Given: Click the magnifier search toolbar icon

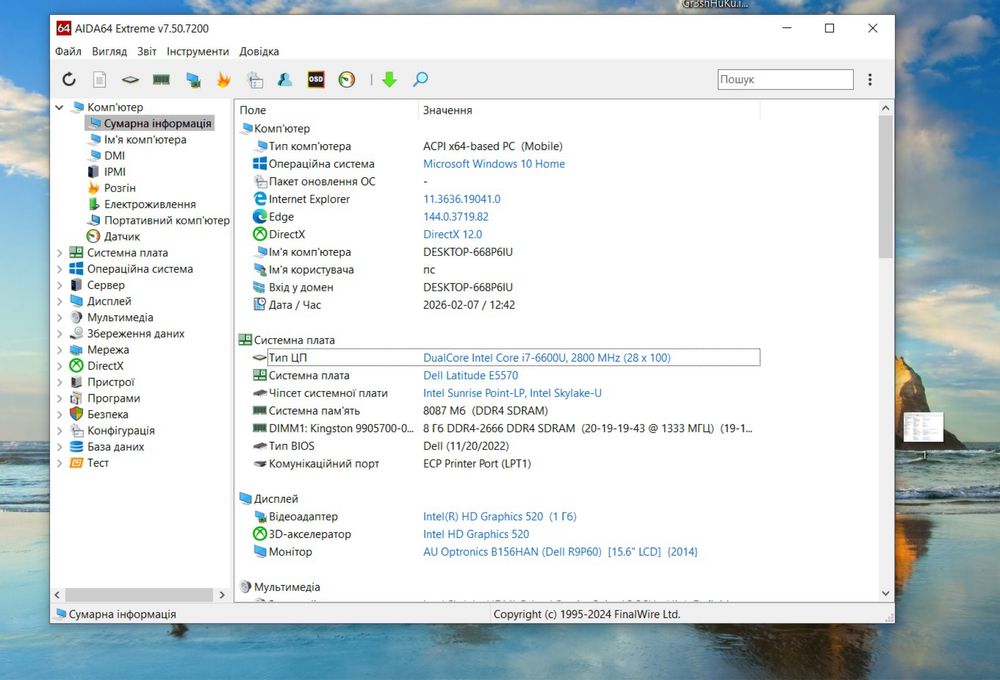Looking at the screenshot, I should (420, 79).
